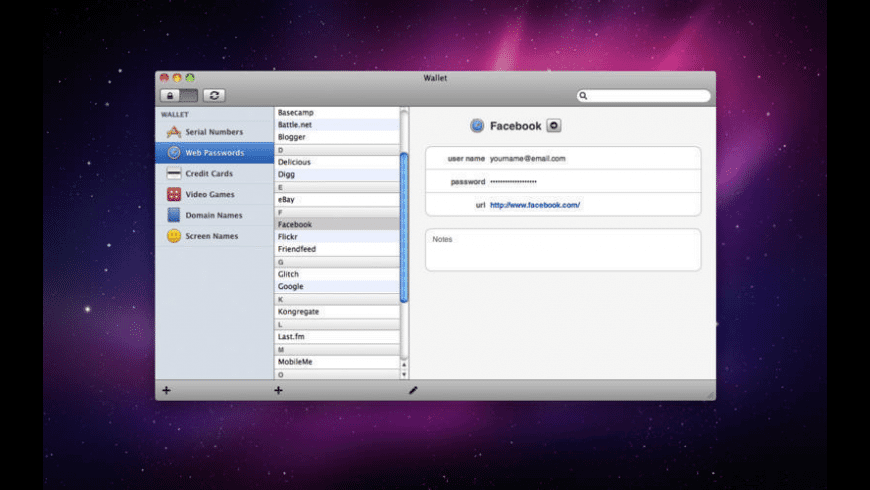The image size is (870, 490).
Task: Select the Facebook entry in list
Action: pos(337,224)
